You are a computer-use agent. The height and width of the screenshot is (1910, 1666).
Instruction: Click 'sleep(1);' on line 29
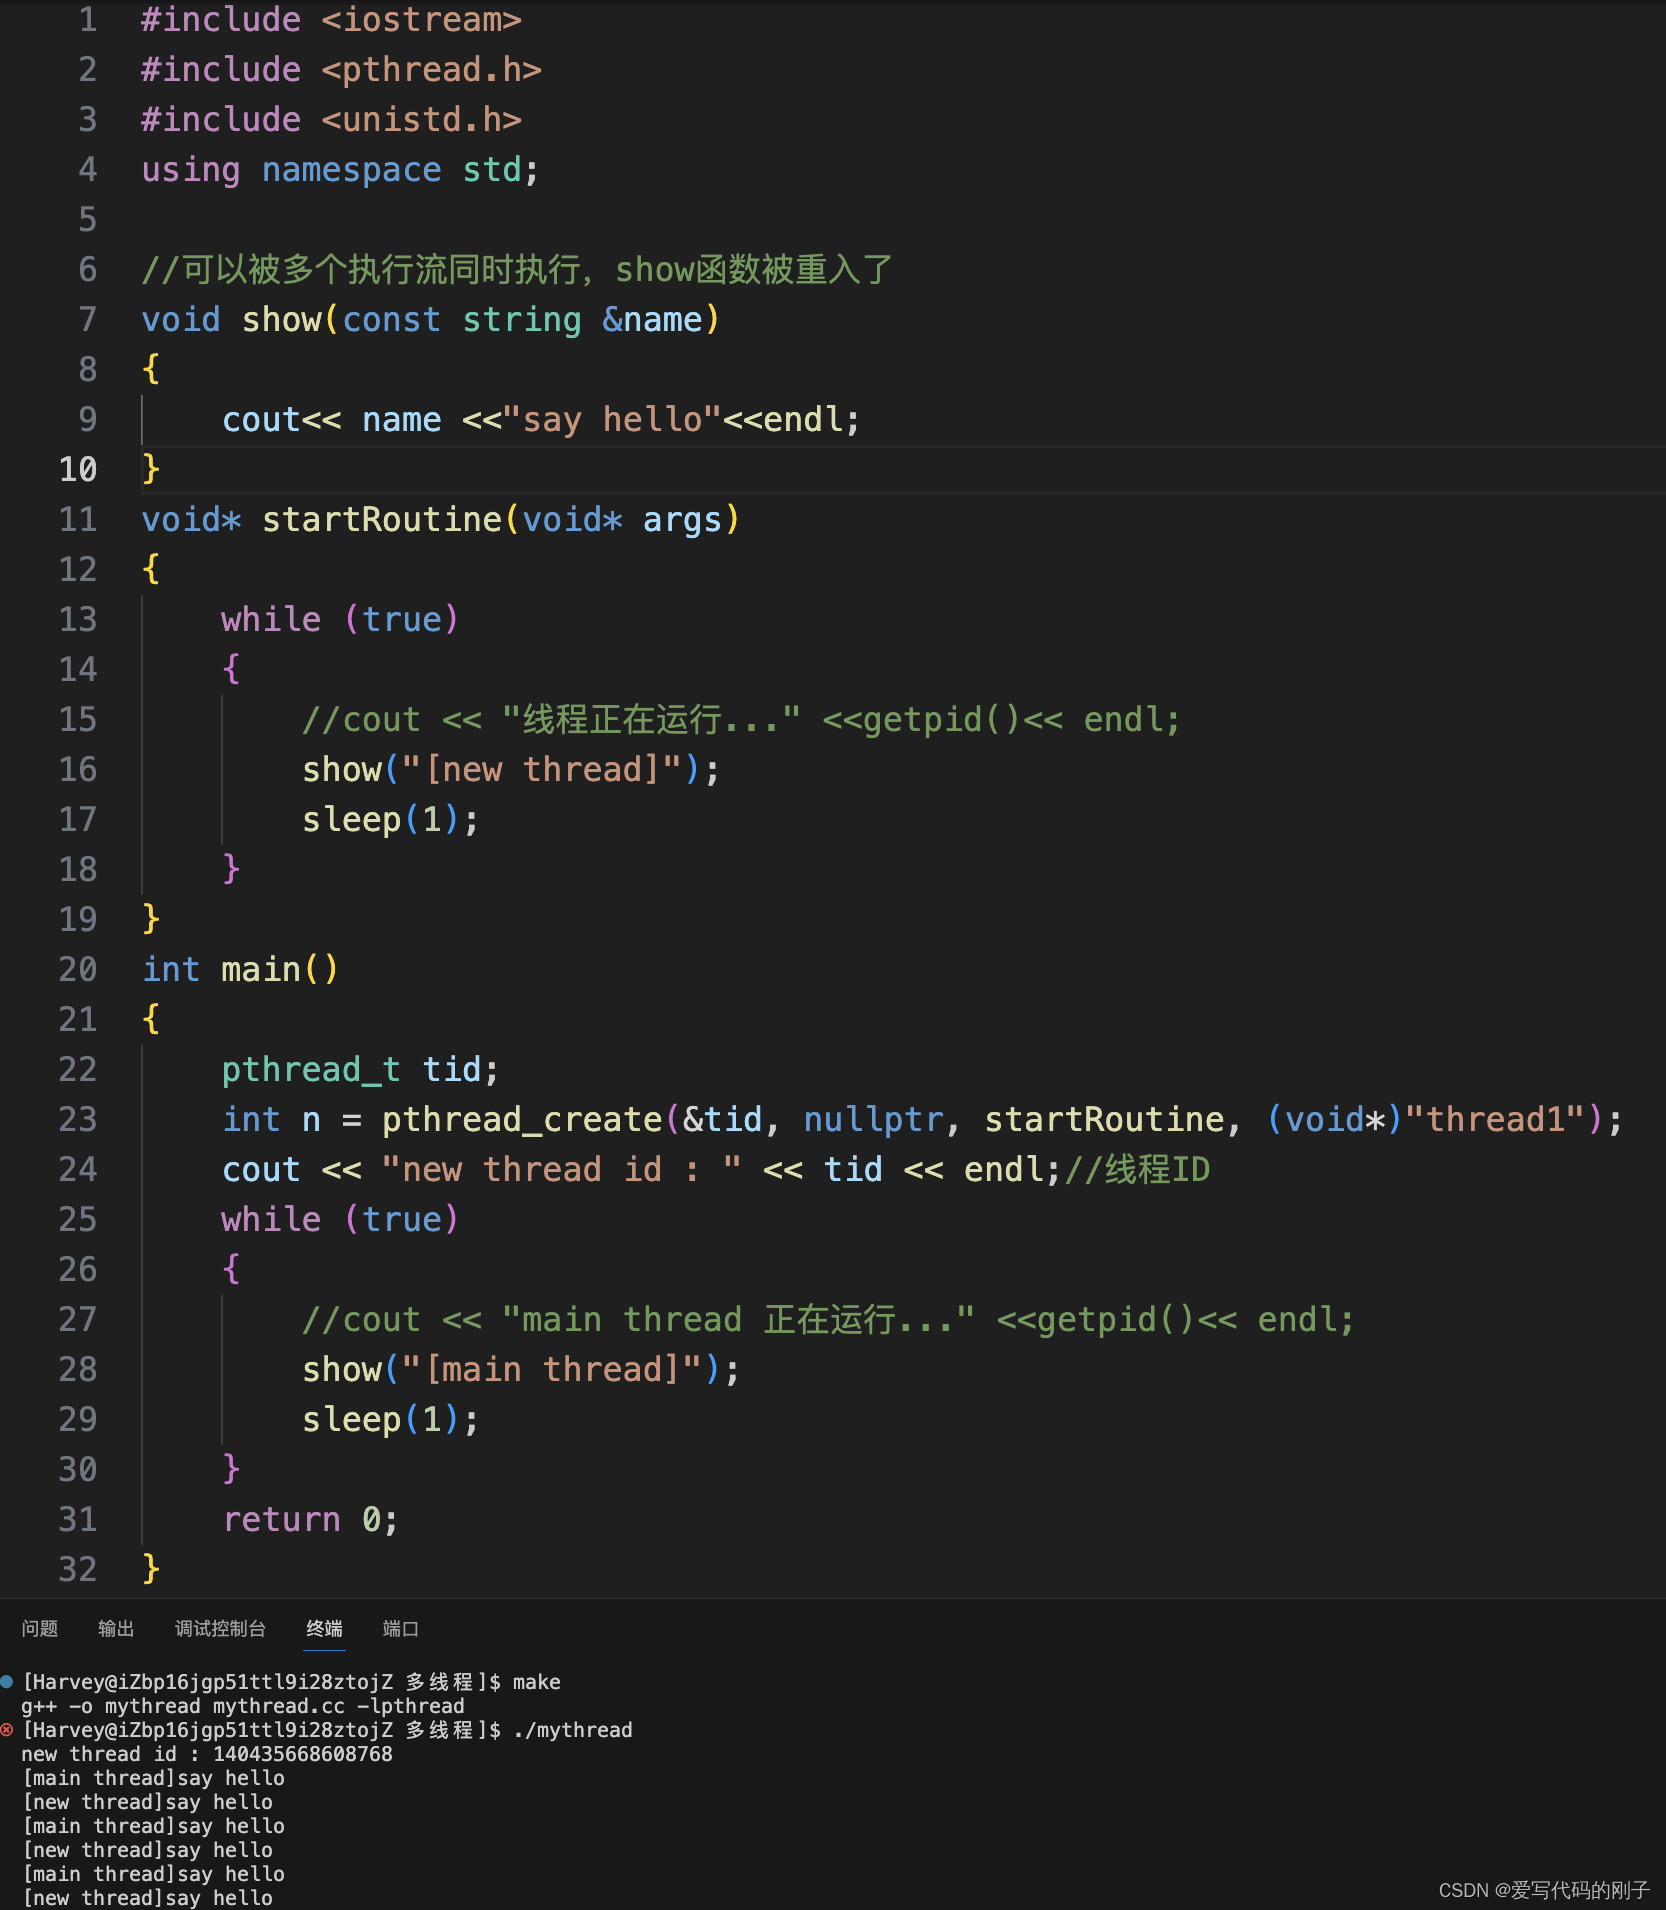tap(391, 1419)
